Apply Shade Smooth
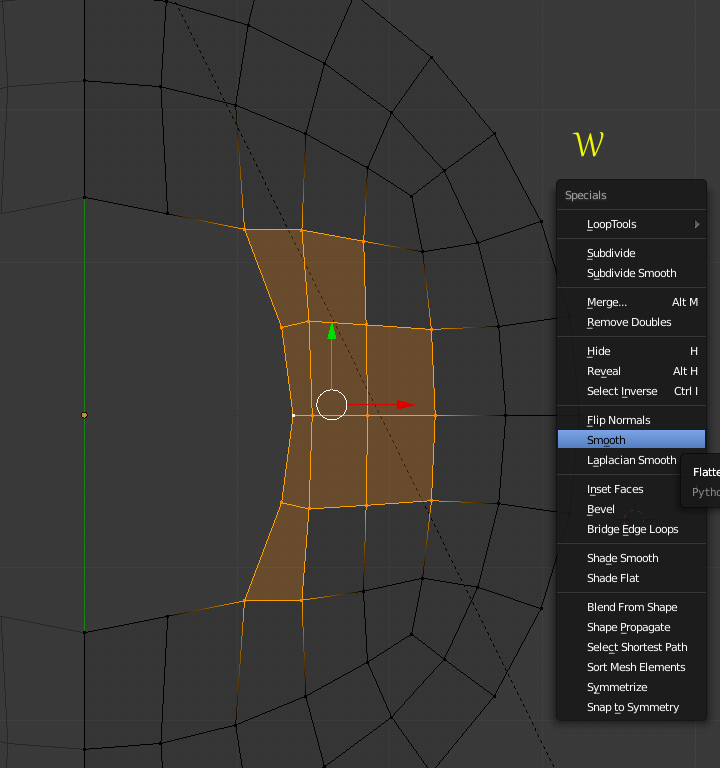The image size is (720, 768). pos(631,558)
